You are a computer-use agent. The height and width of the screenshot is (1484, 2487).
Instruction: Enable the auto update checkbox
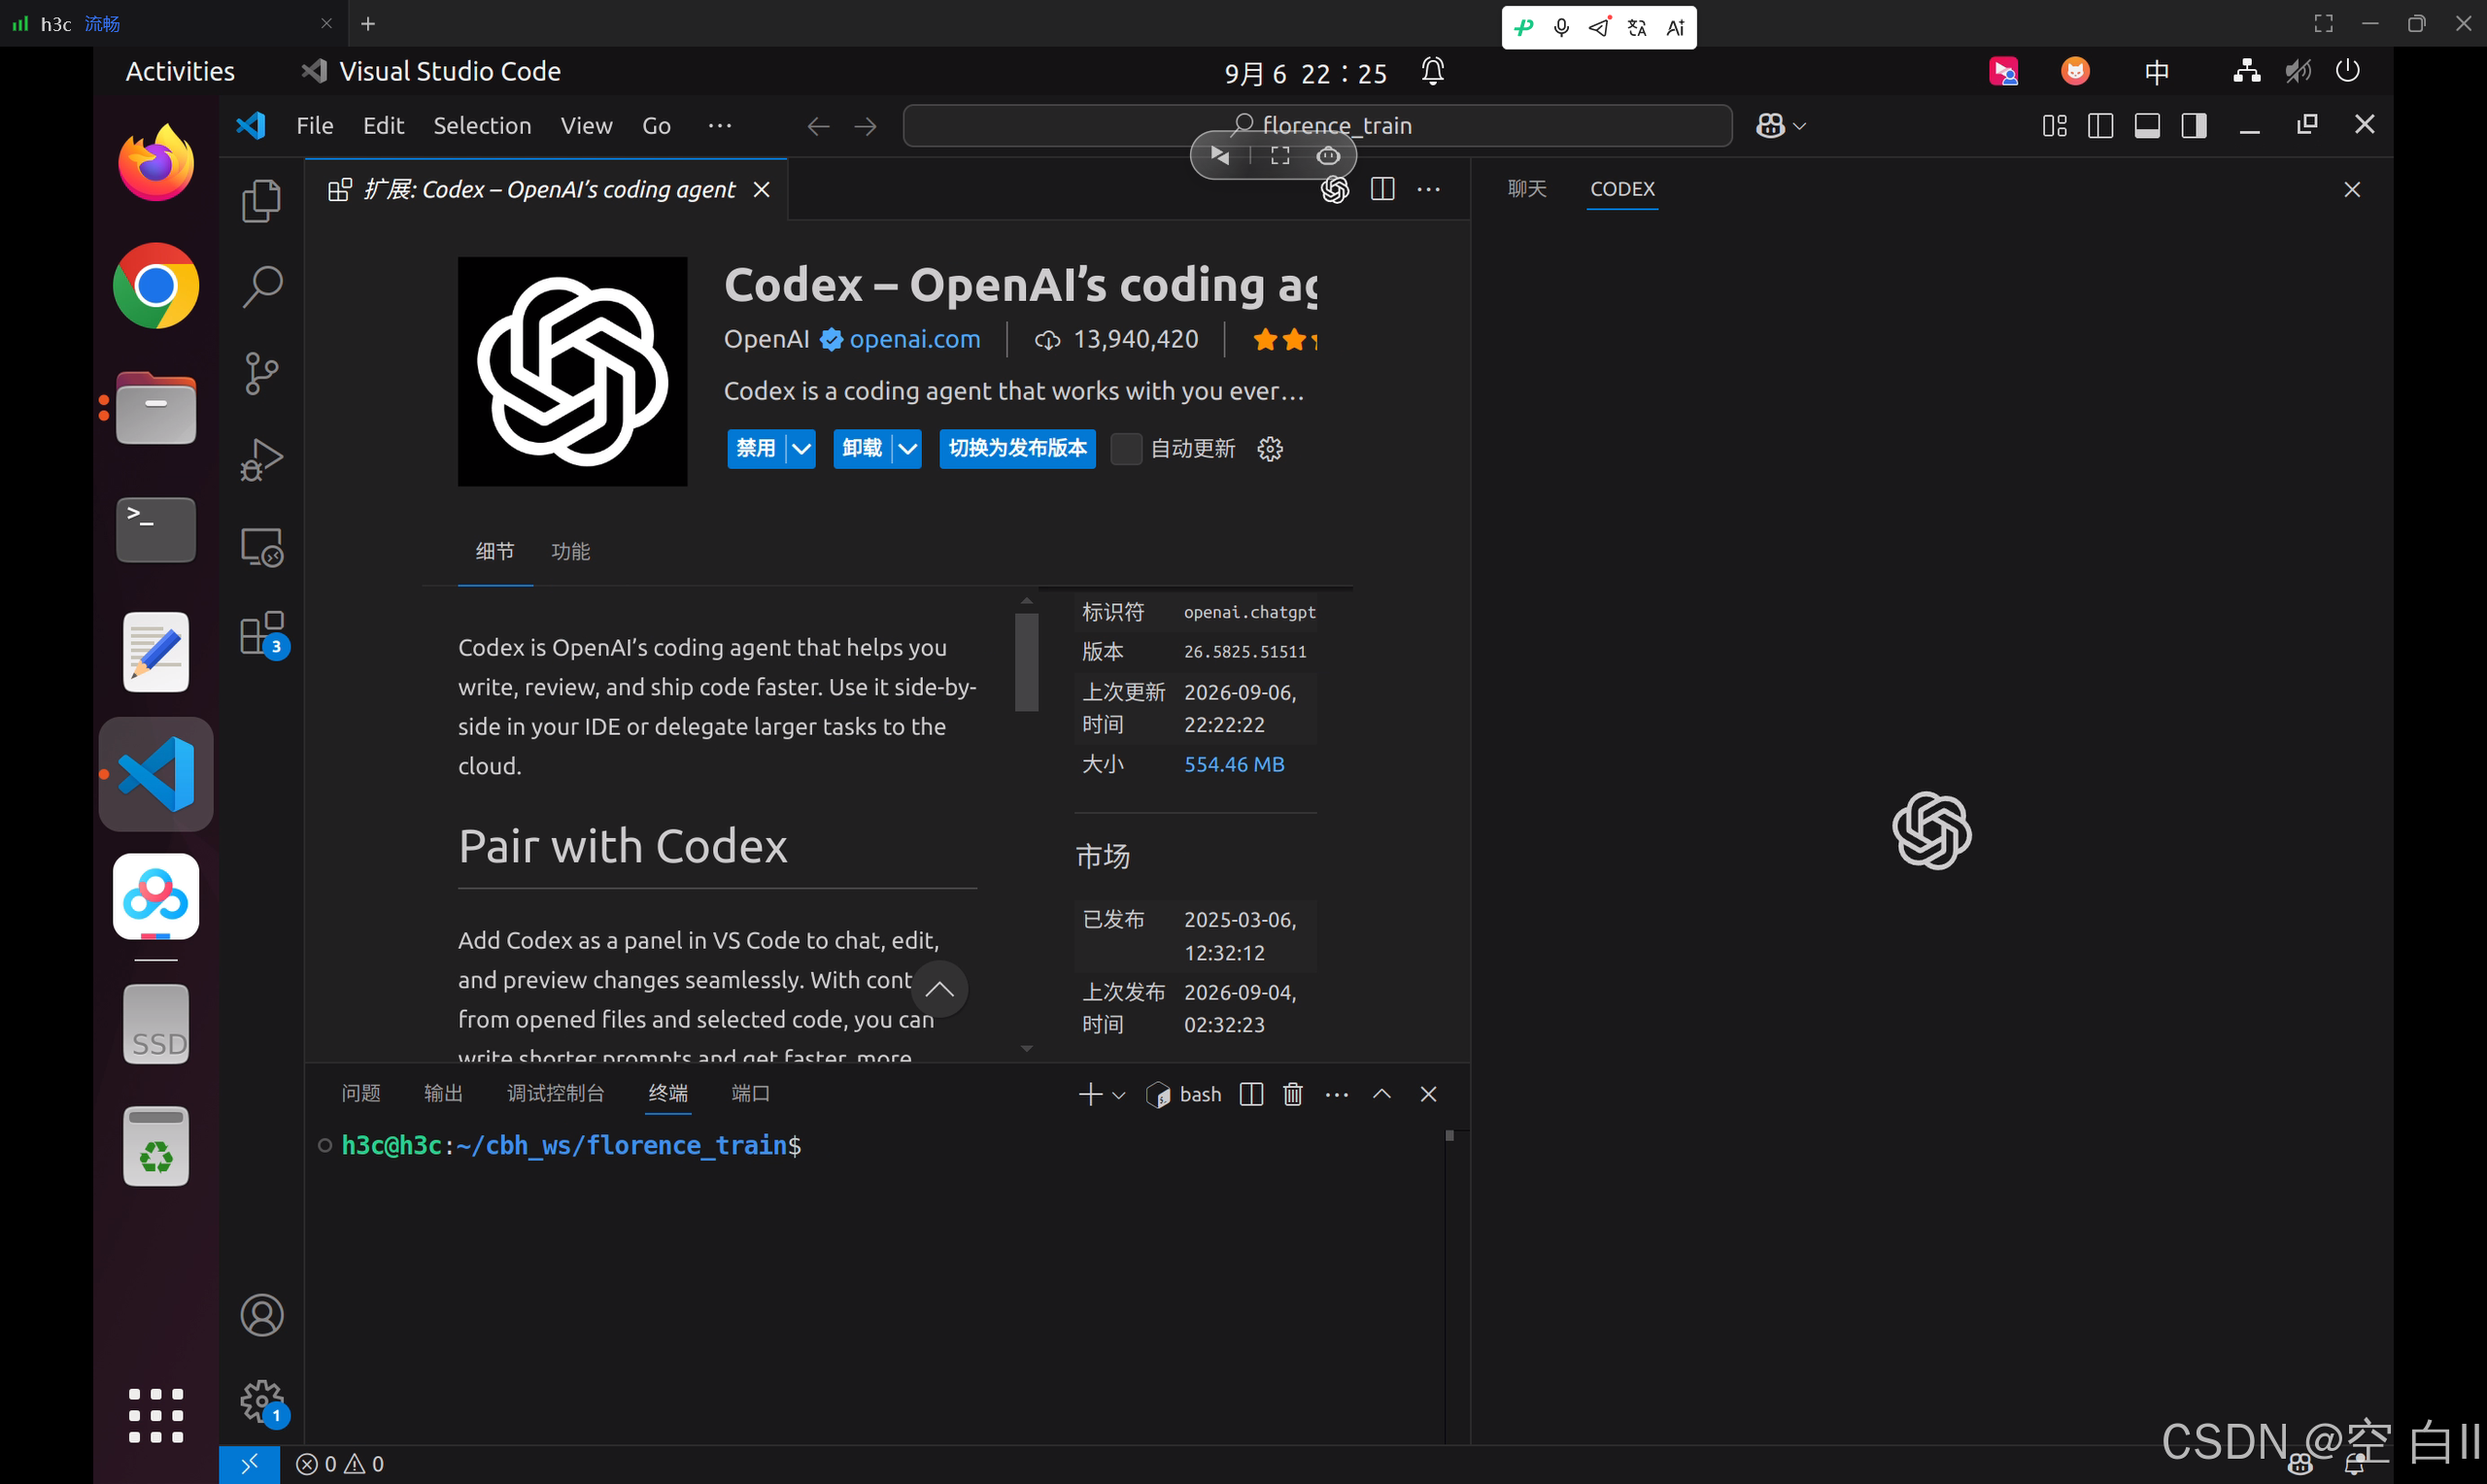pyautogui.click(x=1126, y=449)
